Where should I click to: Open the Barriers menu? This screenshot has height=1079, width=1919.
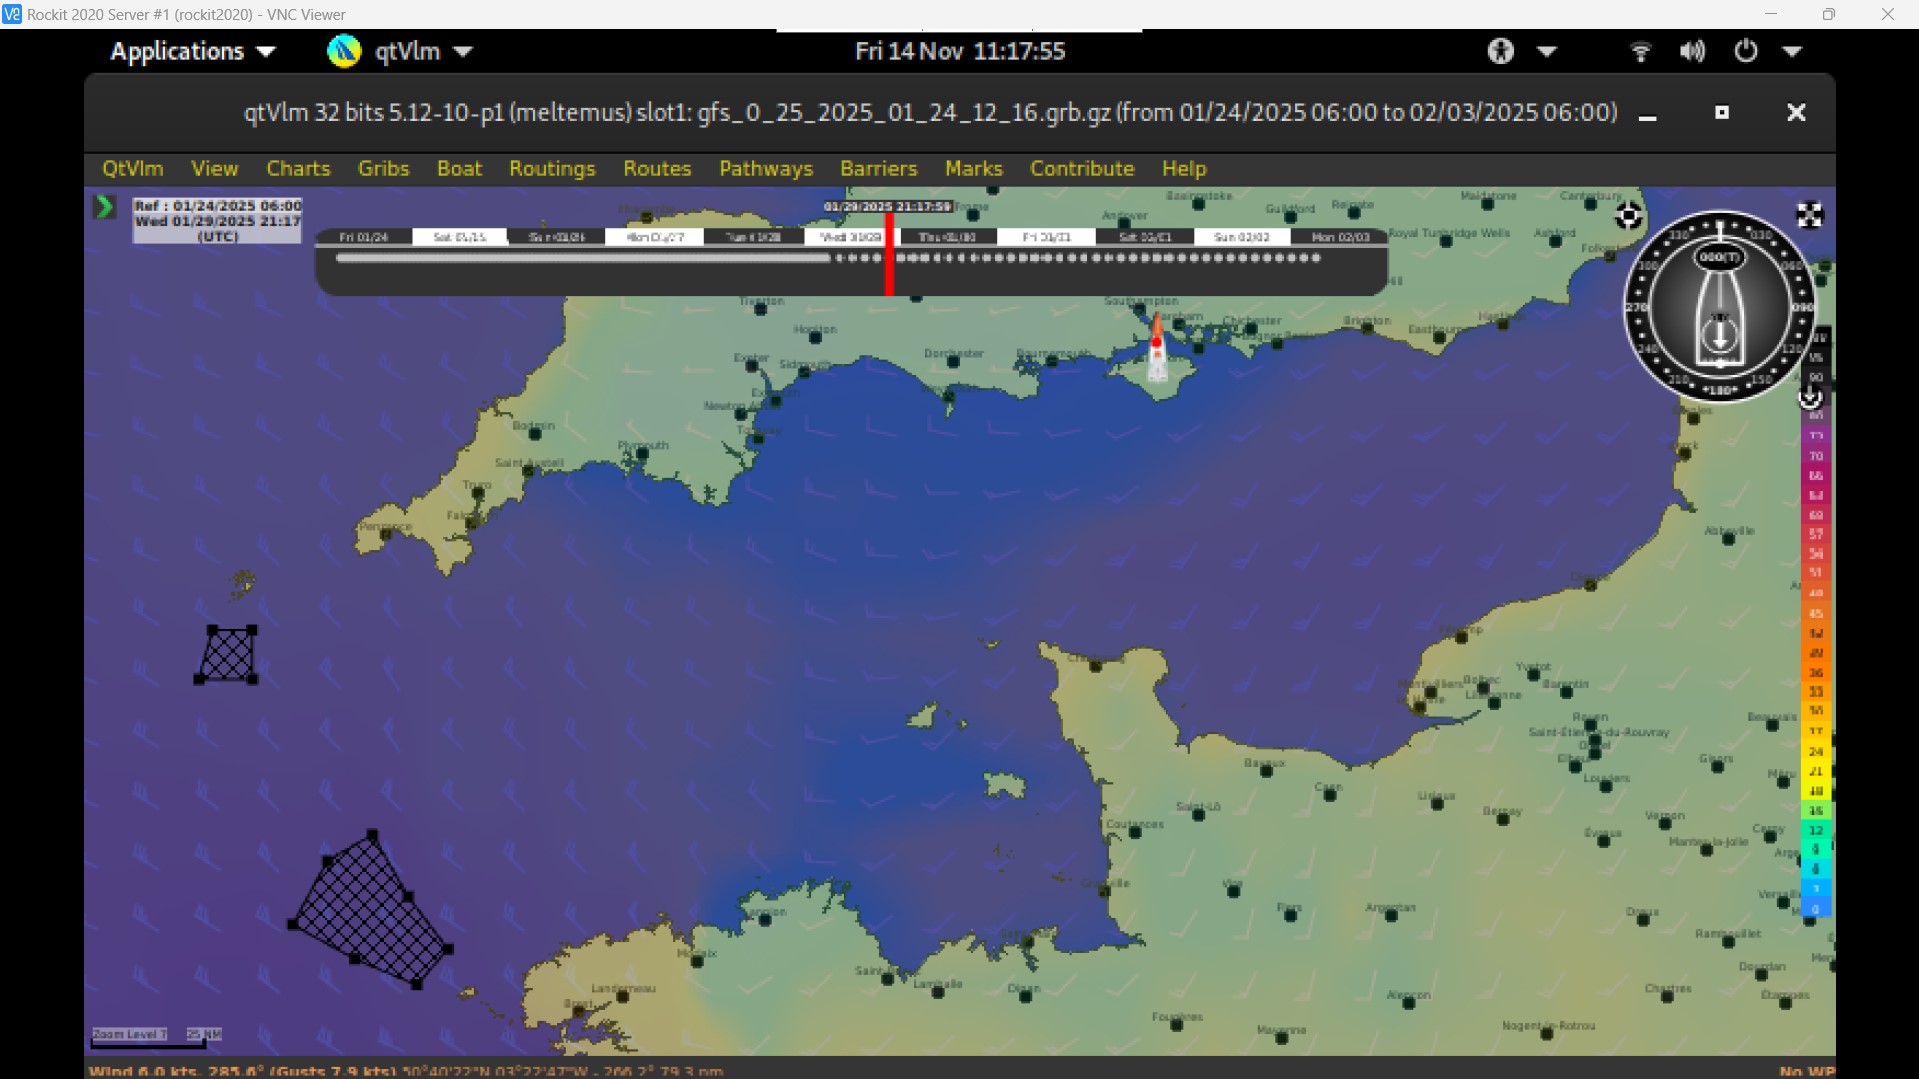[x=878, y=168]
